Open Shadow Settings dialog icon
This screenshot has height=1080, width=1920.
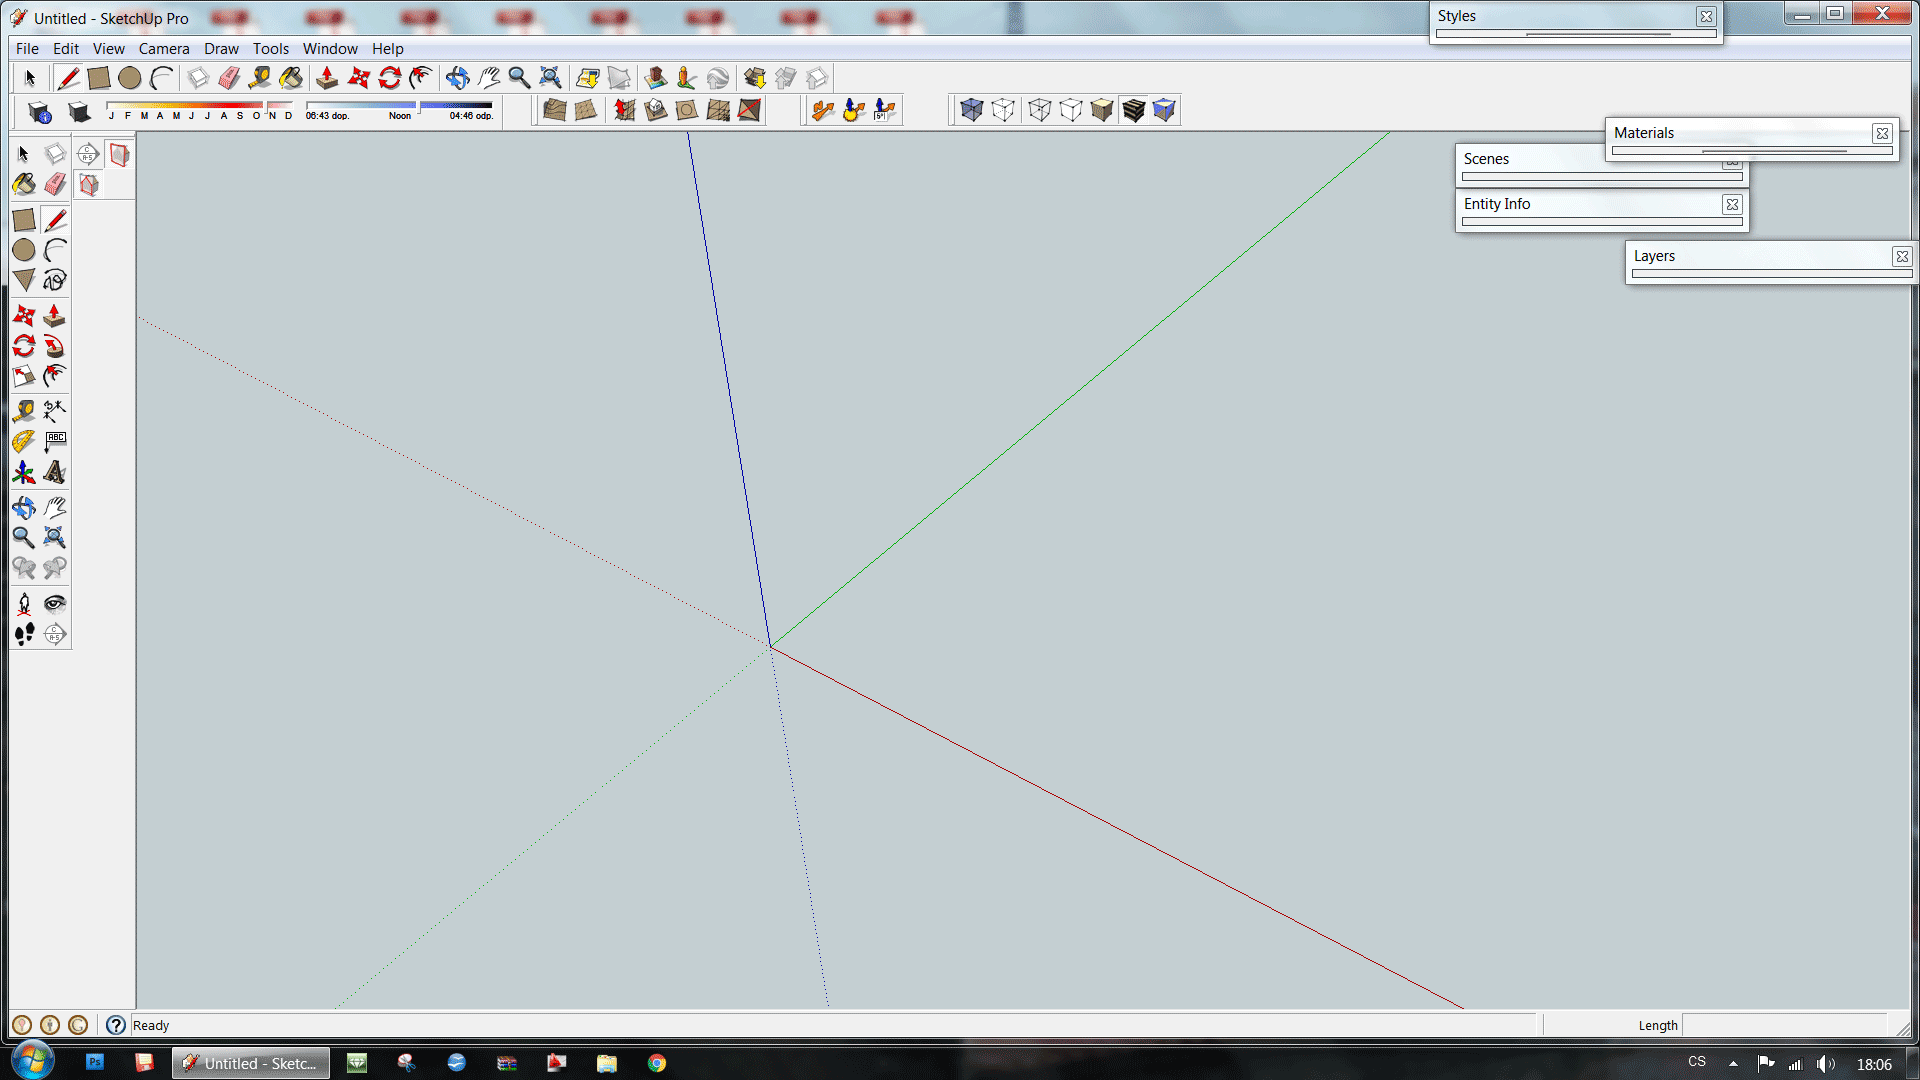tap(40, 111)
